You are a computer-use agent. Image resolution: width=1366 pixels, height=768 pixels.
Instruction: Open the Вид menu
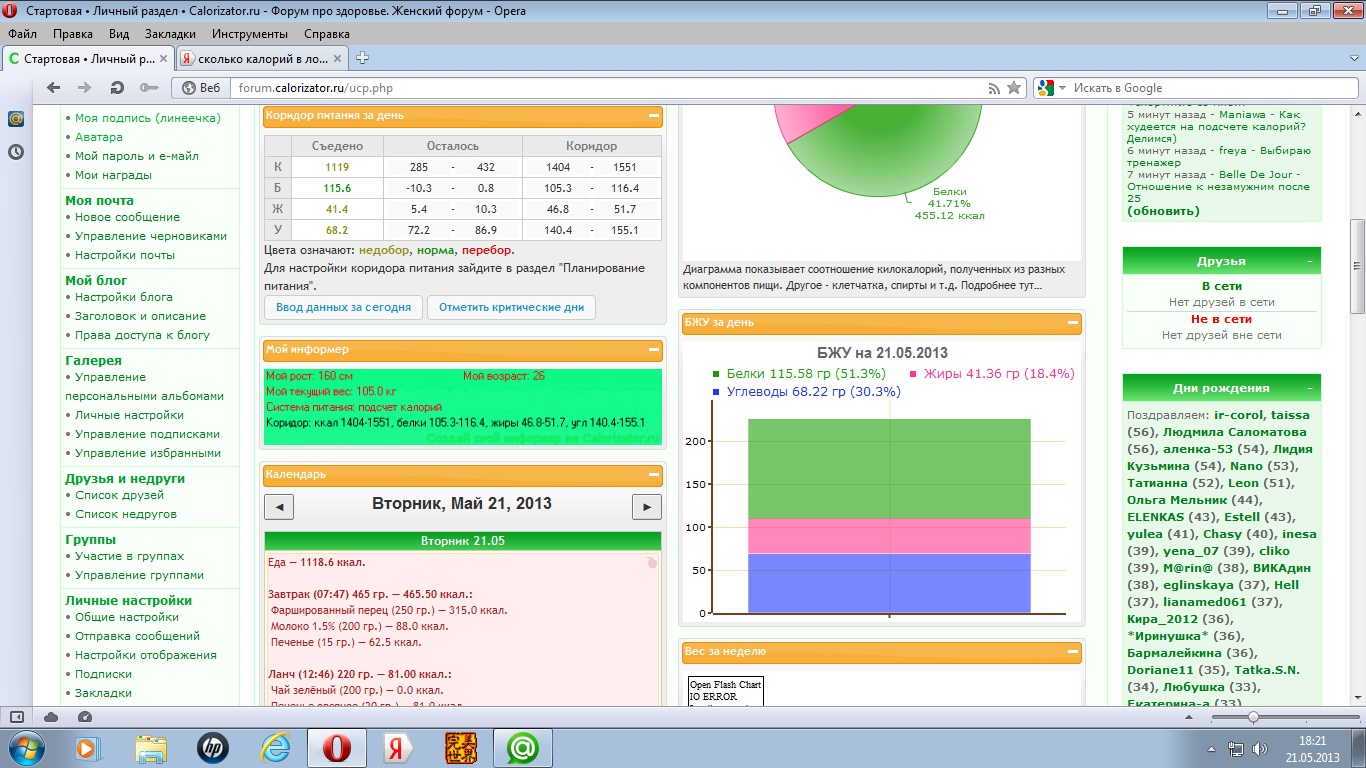tap(119, 33)
